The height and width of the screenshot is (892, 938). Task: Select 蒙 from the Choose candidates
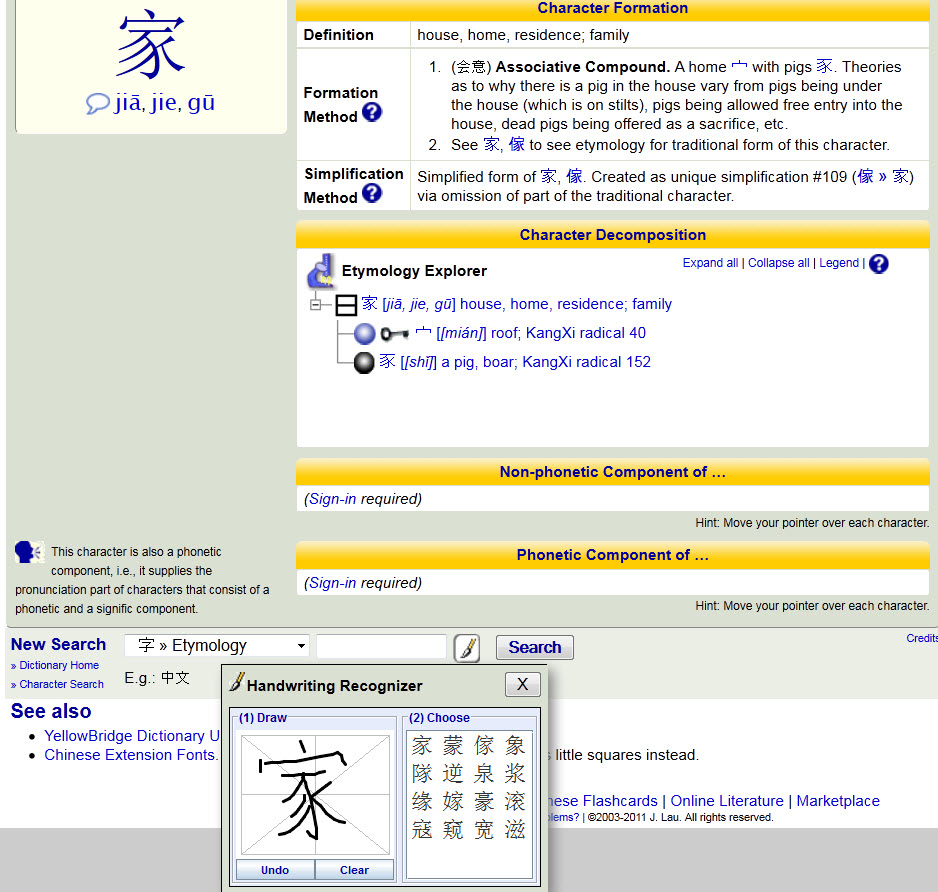pyautogui.click(x=452, y=745)
